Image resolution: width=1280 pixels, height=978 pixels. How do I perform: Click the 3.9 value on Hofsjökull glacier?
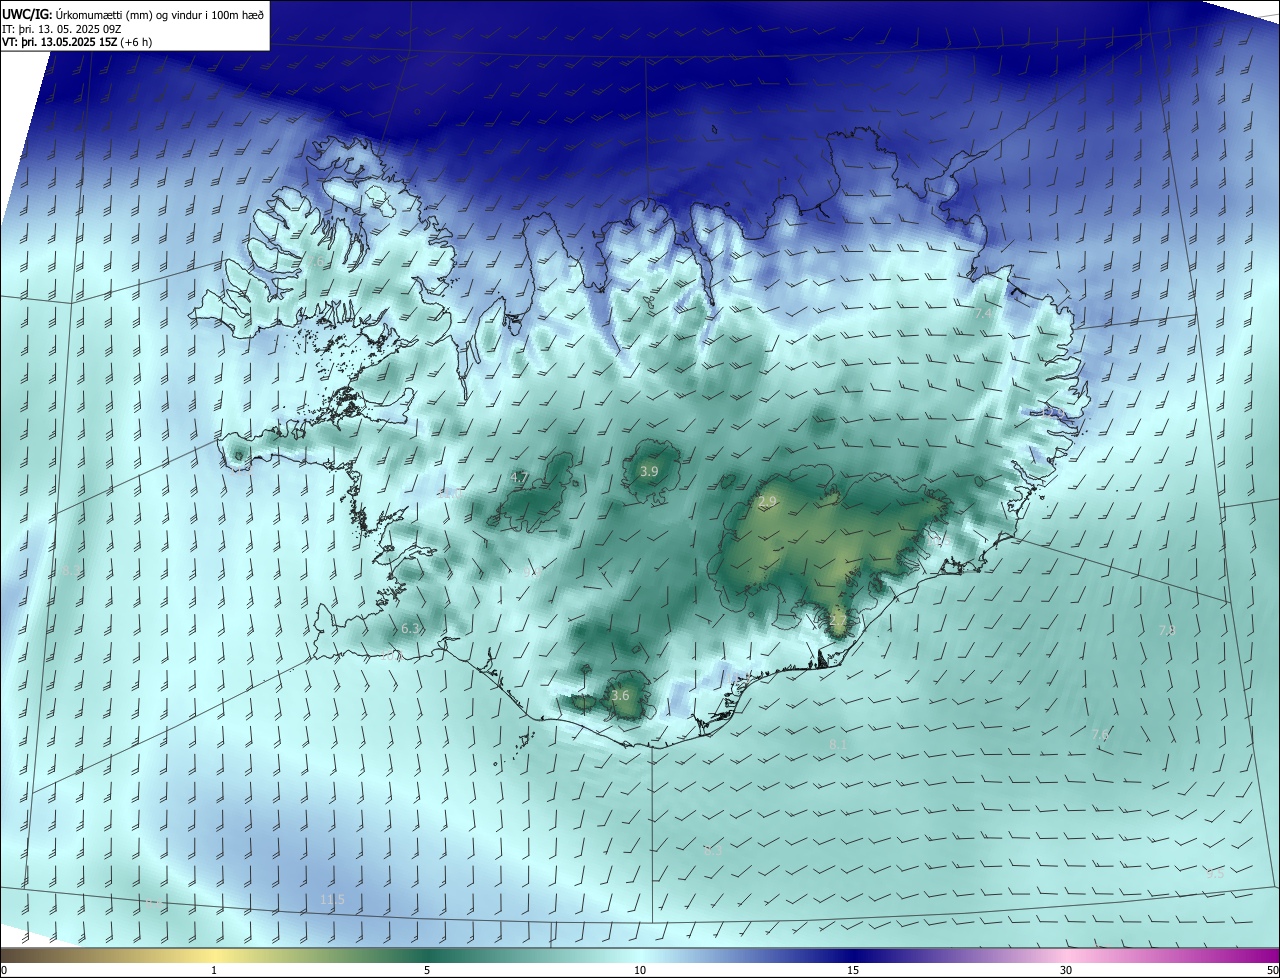(x=649, y=471)
